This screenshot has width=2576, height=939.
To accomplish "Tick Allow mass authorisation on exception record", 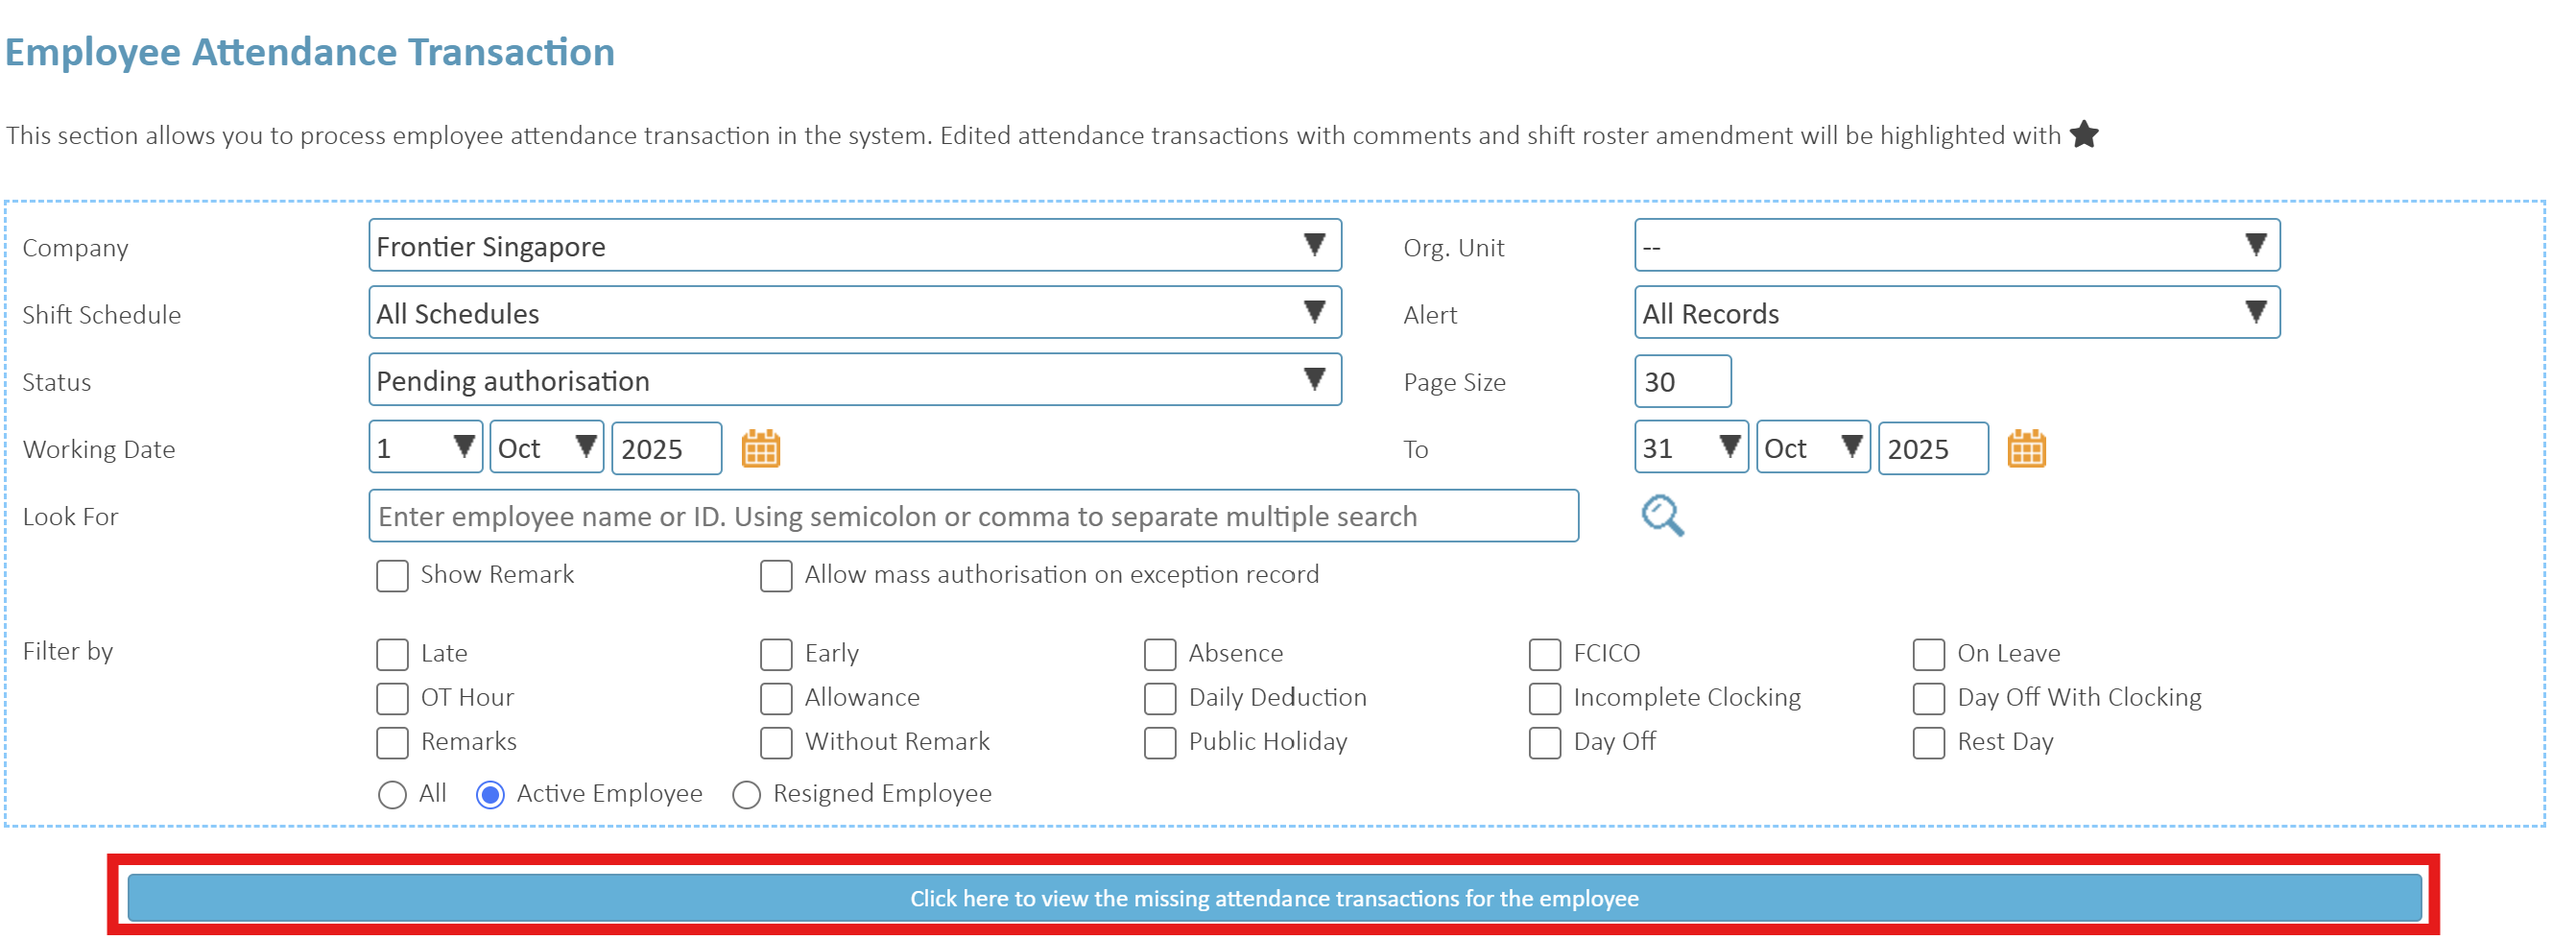I will click(x=776, y=576).
